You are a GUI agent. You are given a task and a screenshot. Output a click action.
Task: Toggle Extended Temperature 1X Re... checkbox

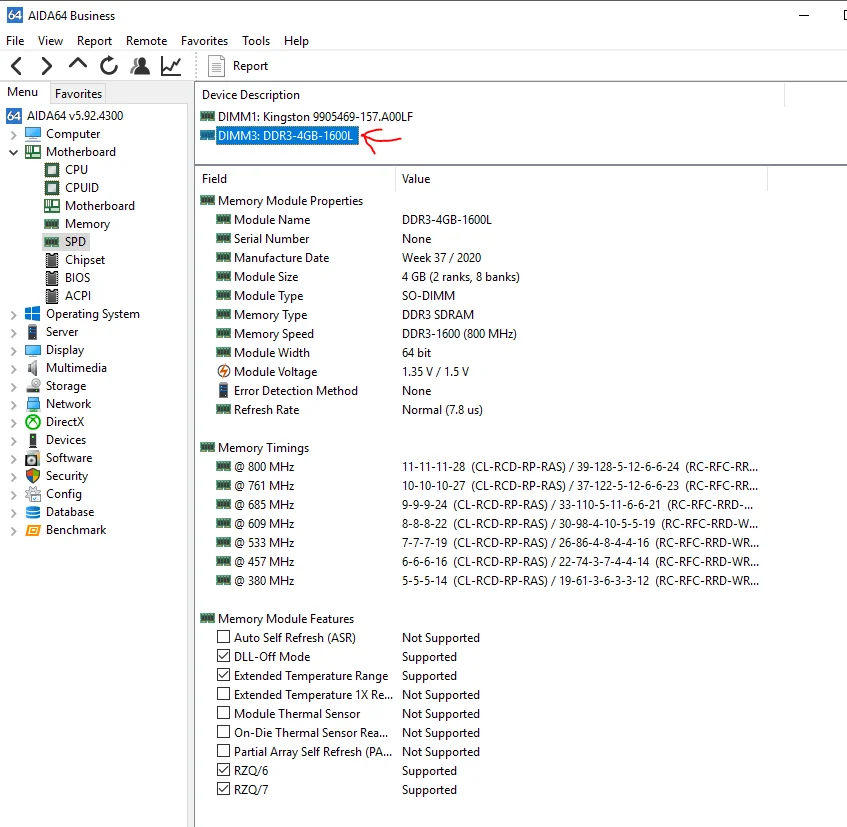tap(223, 694)
